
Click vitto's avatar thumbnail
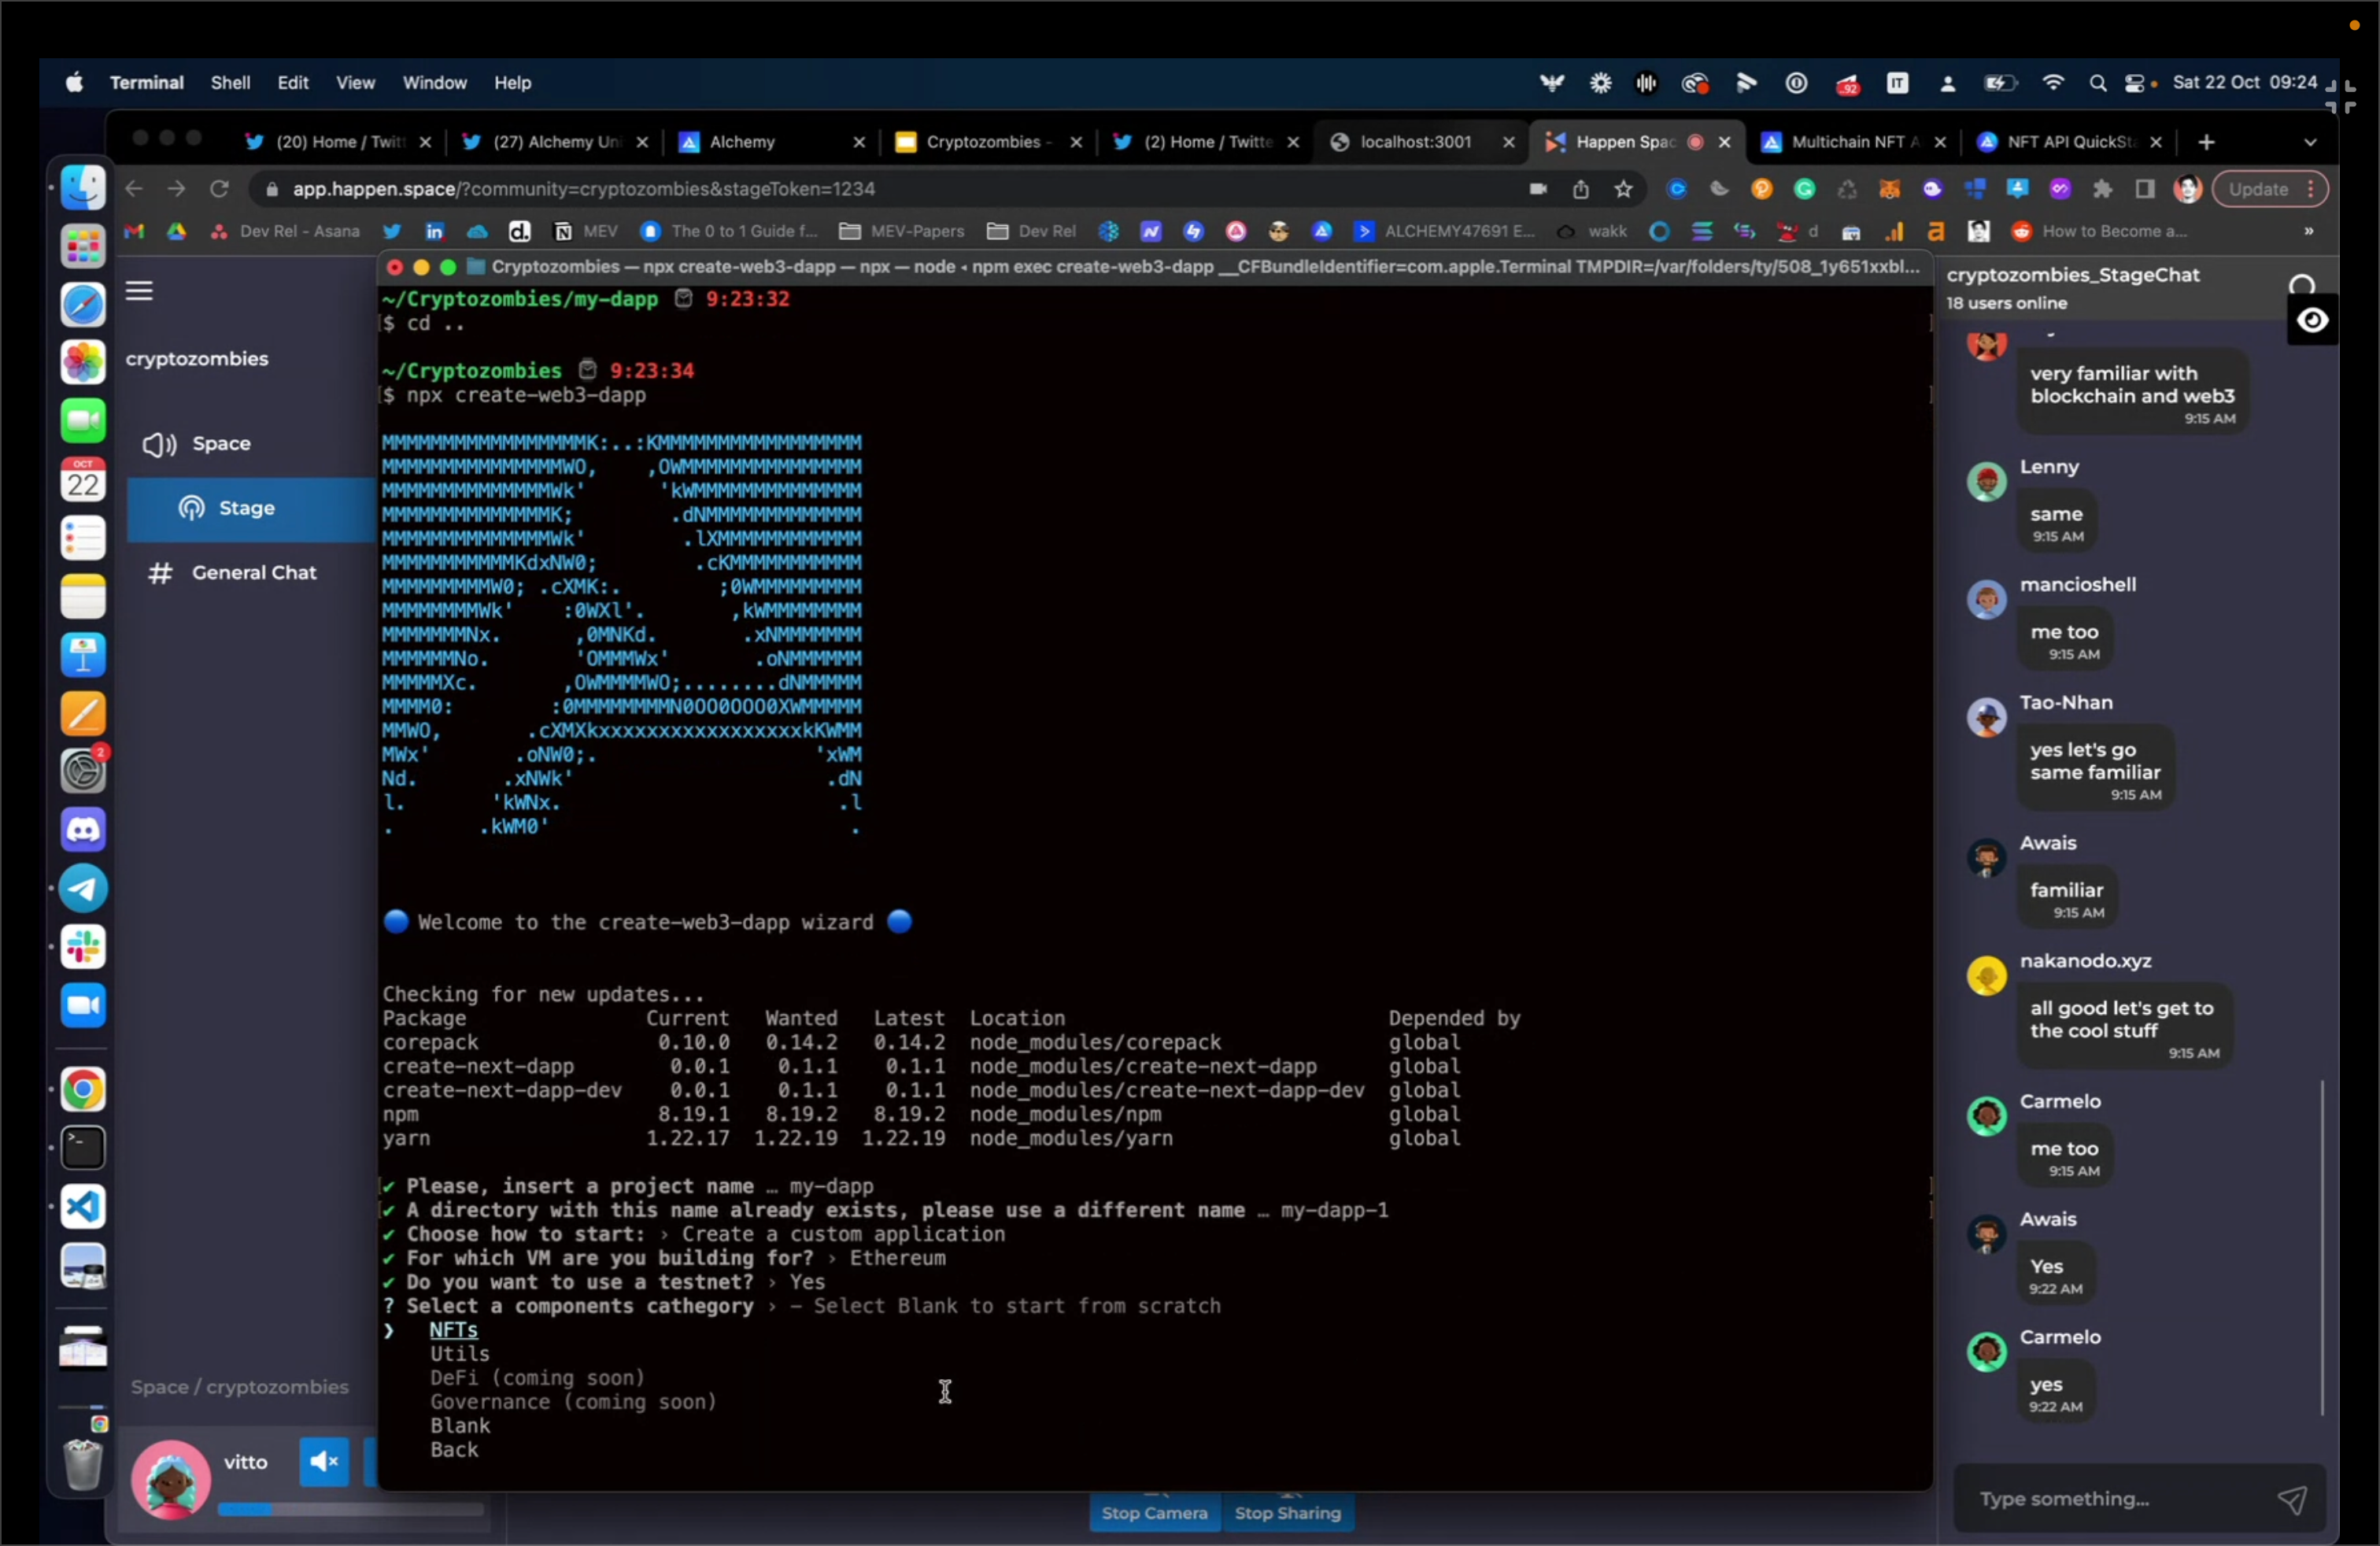pos(170,1479)
